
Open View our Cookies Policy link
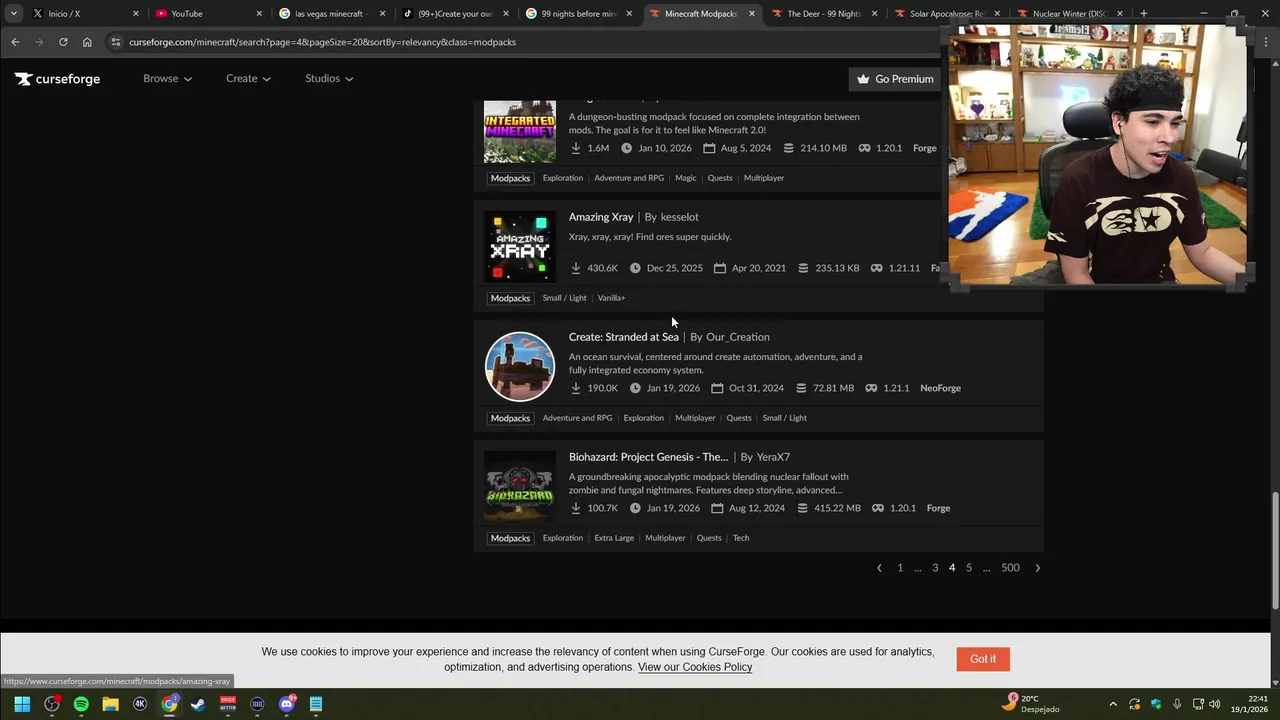point(695,667)
